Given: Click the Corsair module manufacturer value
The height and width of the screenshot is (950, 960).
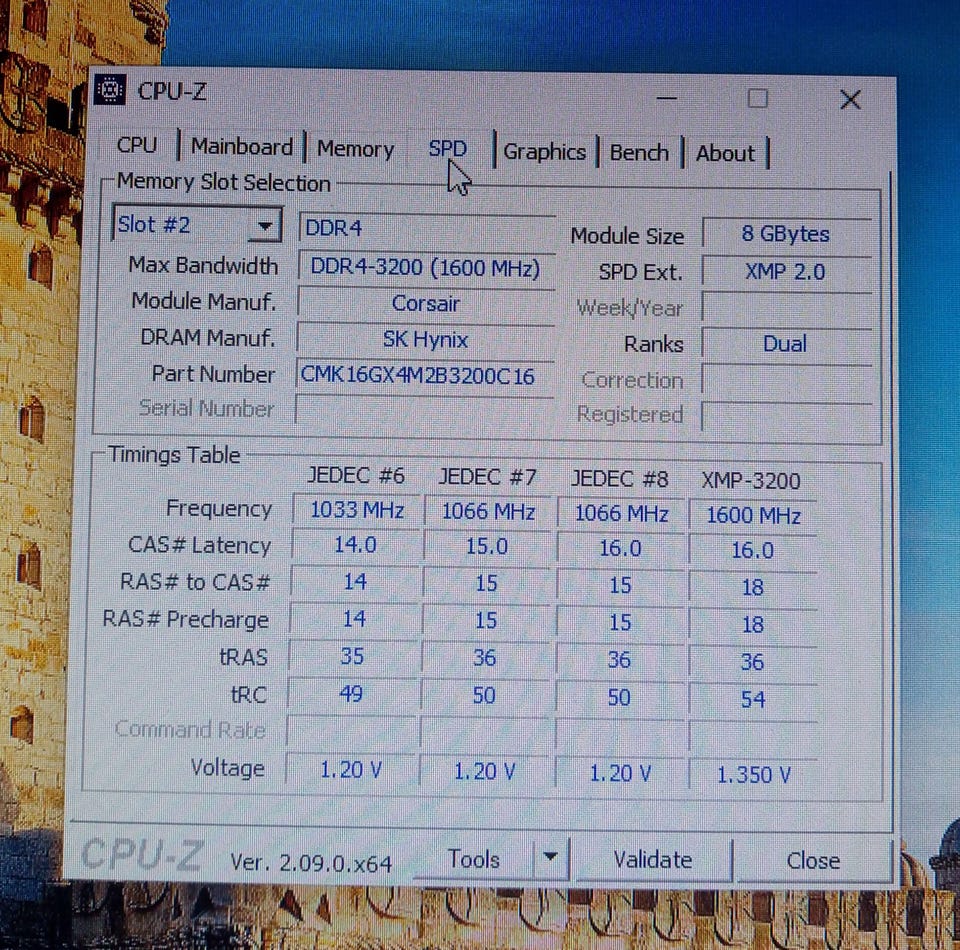Looking at the screenshot, I should [x=426, y=304].
